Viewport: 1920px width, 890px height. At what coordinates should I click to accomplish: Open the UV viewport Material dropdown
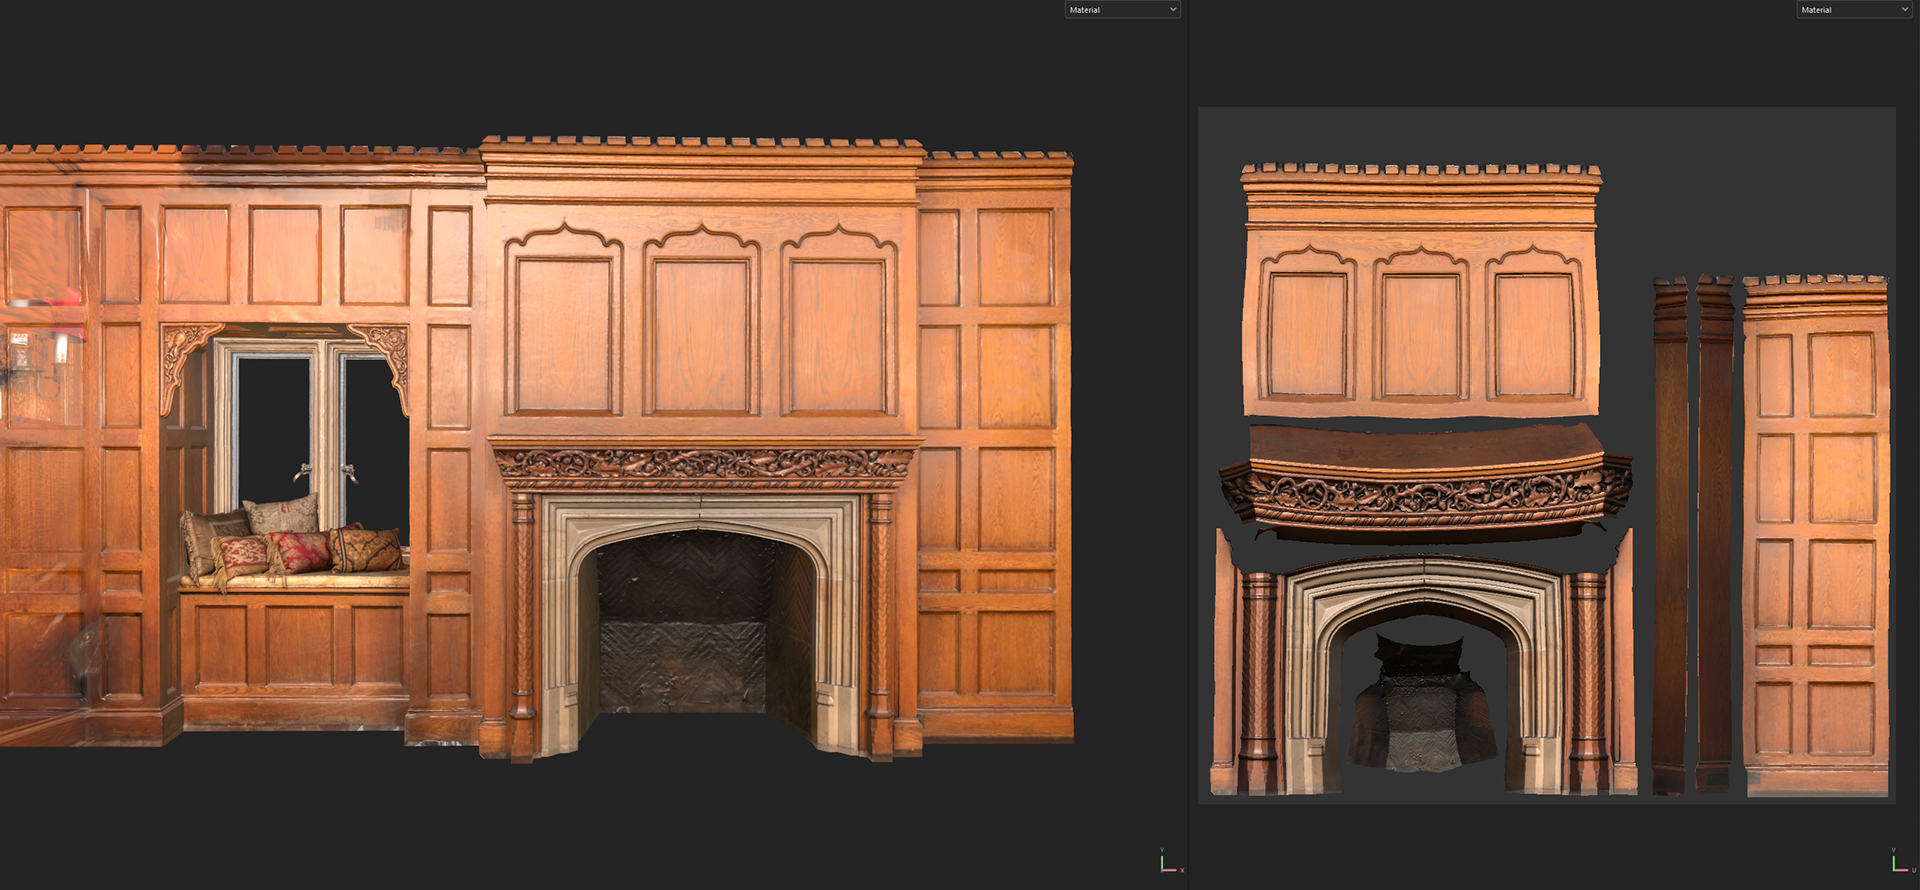tap(1854, 10)
